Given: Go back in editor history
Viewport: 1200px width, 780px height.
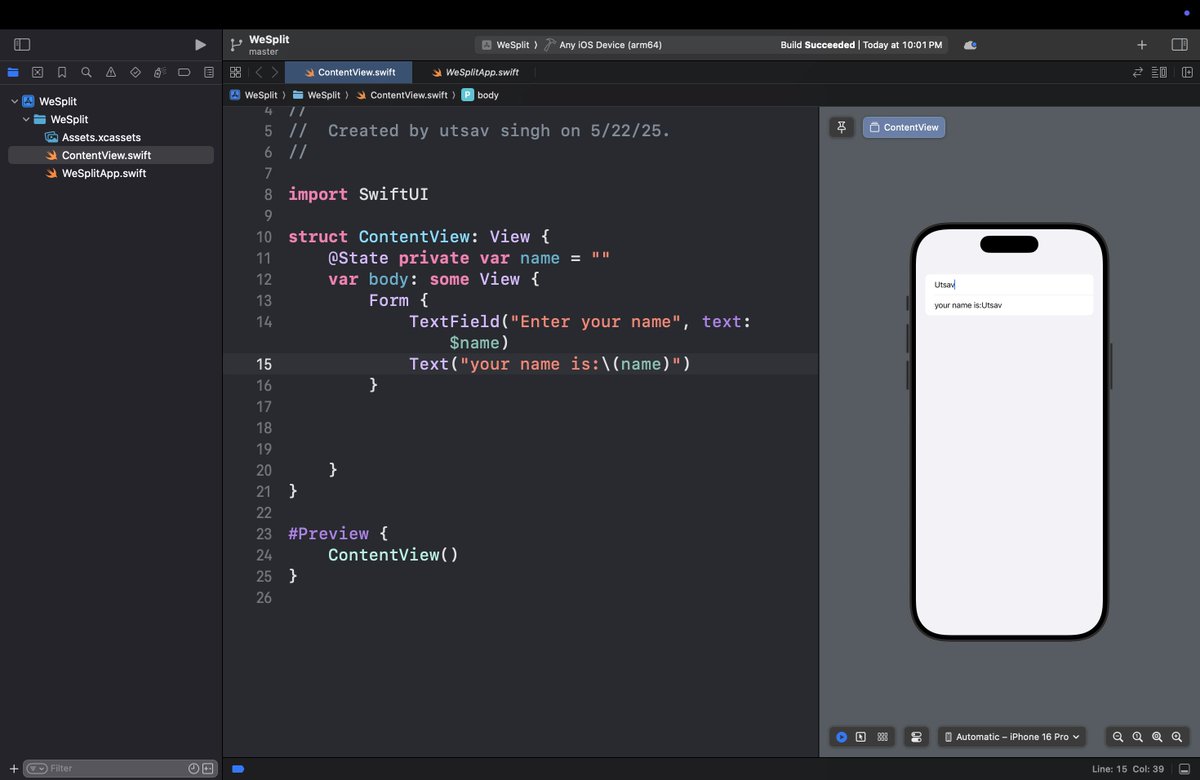Looking at the screenshot, I should pos(258,72).
